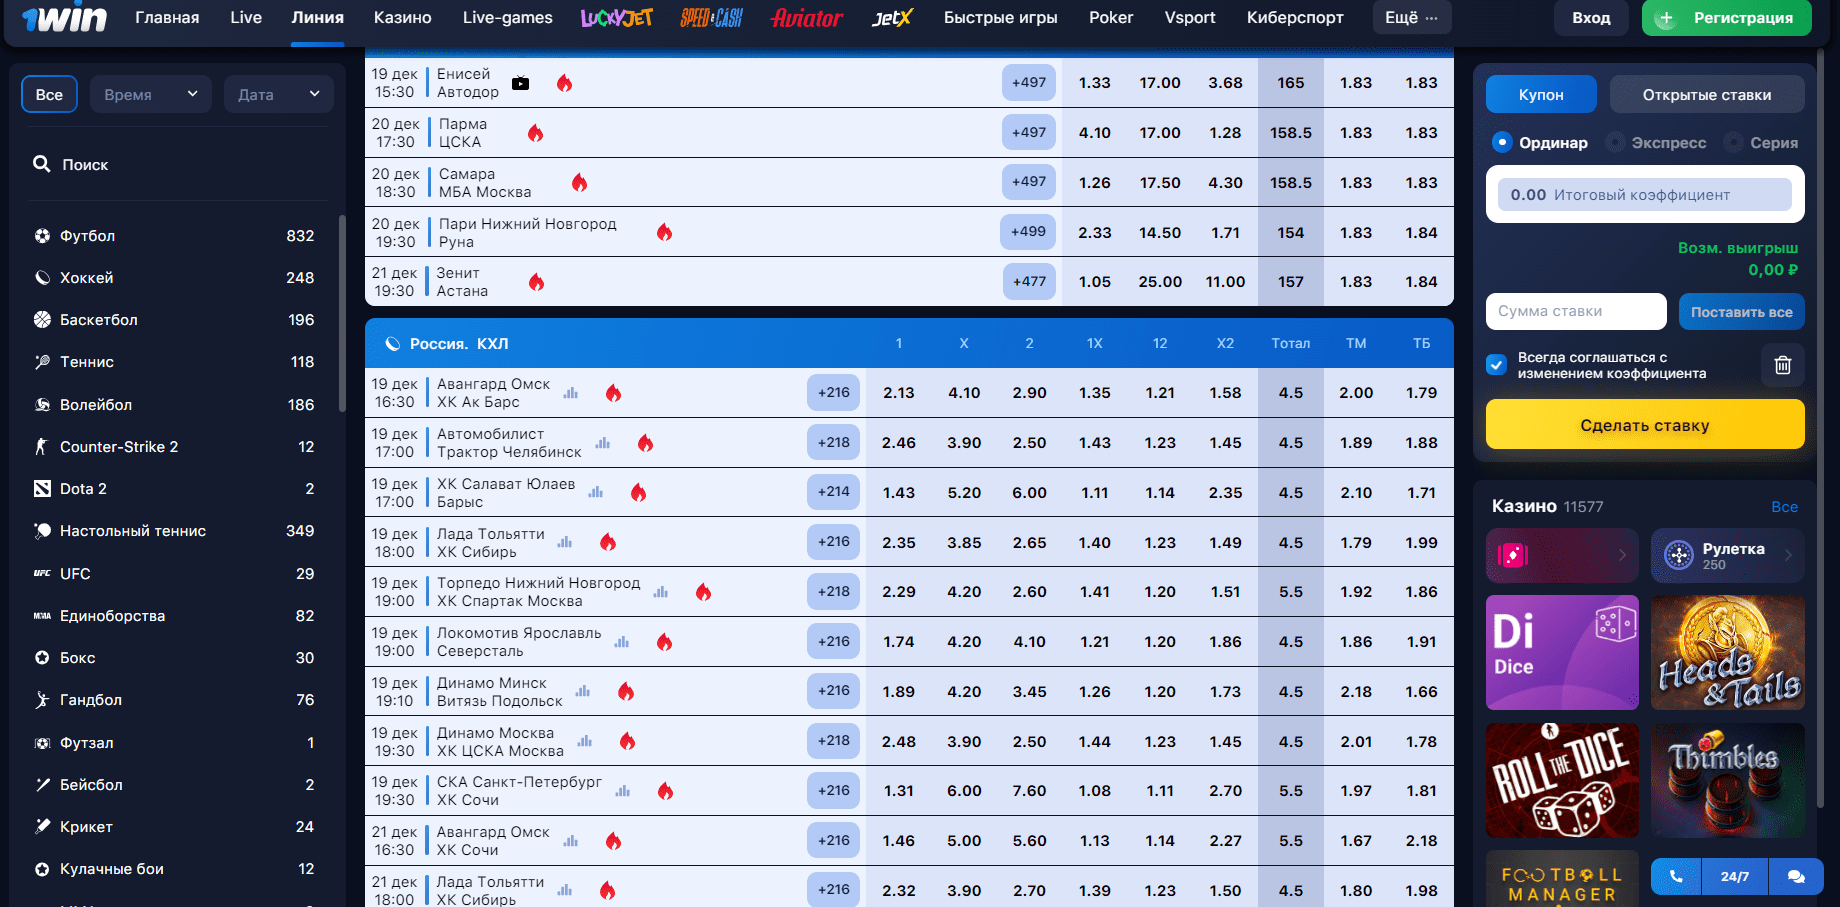The width and height of the screenshot is (1840, 907).
Task: Open the Aviator game logo
Action: coord(806,17)
